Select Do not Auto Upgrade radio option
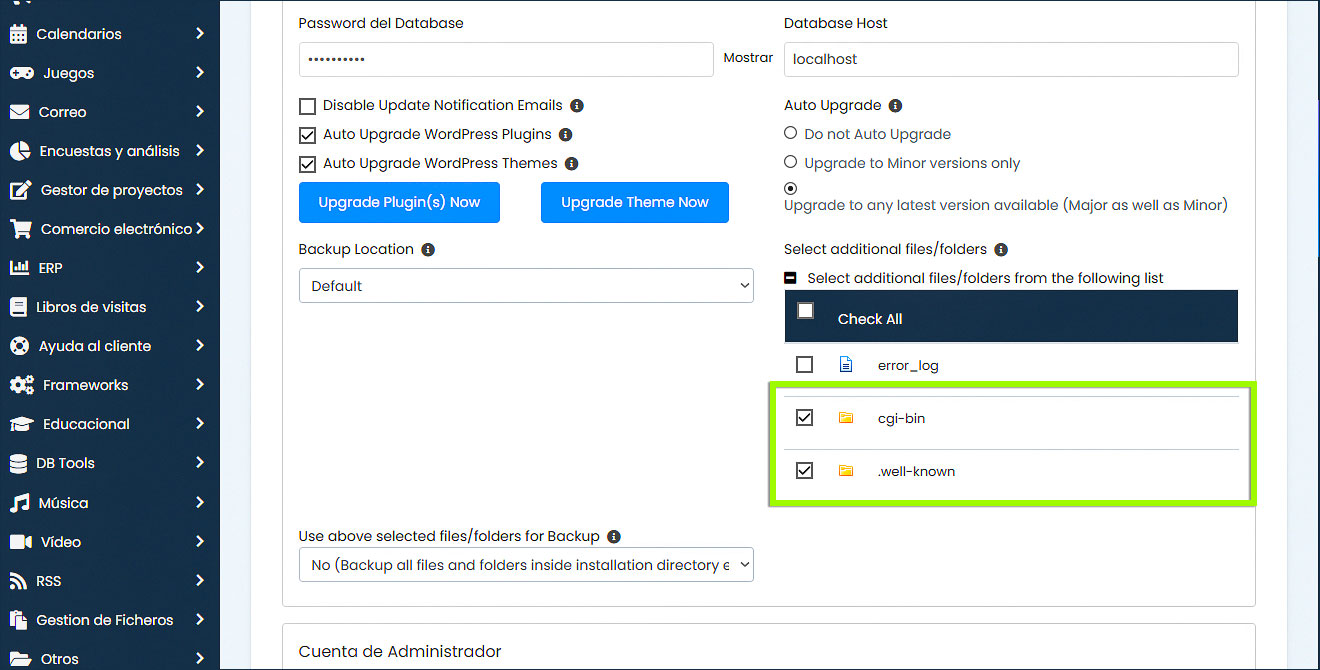The image size is (1320, 670). coord(791,133)
